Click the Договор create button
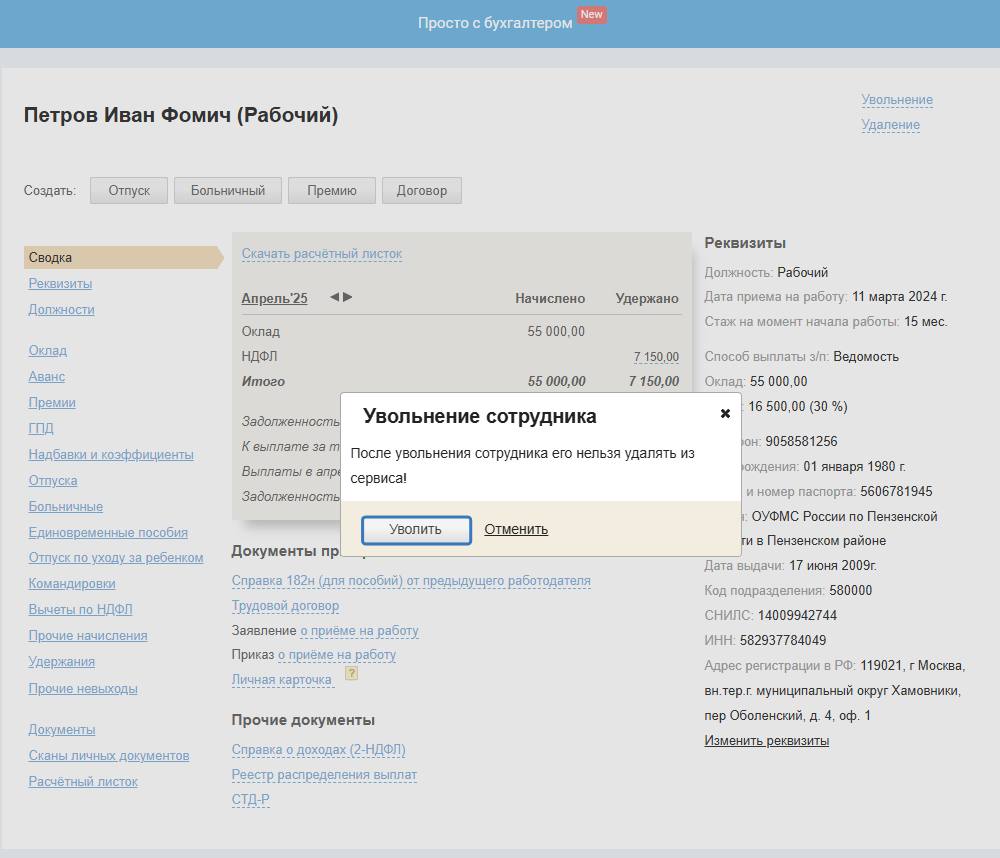The image size is (1000, 858). pos(421,190)
